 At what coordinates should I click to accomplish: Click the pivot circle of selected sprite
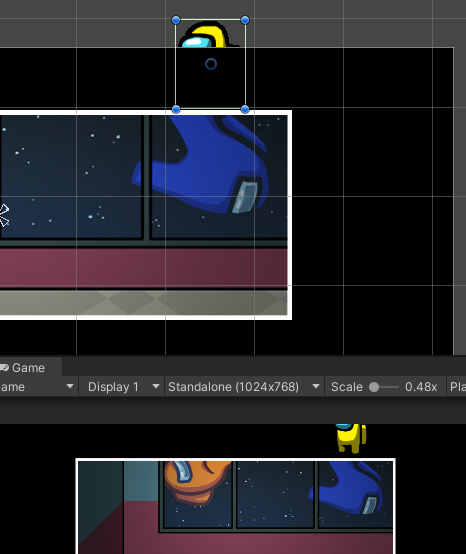coord(211,64)
